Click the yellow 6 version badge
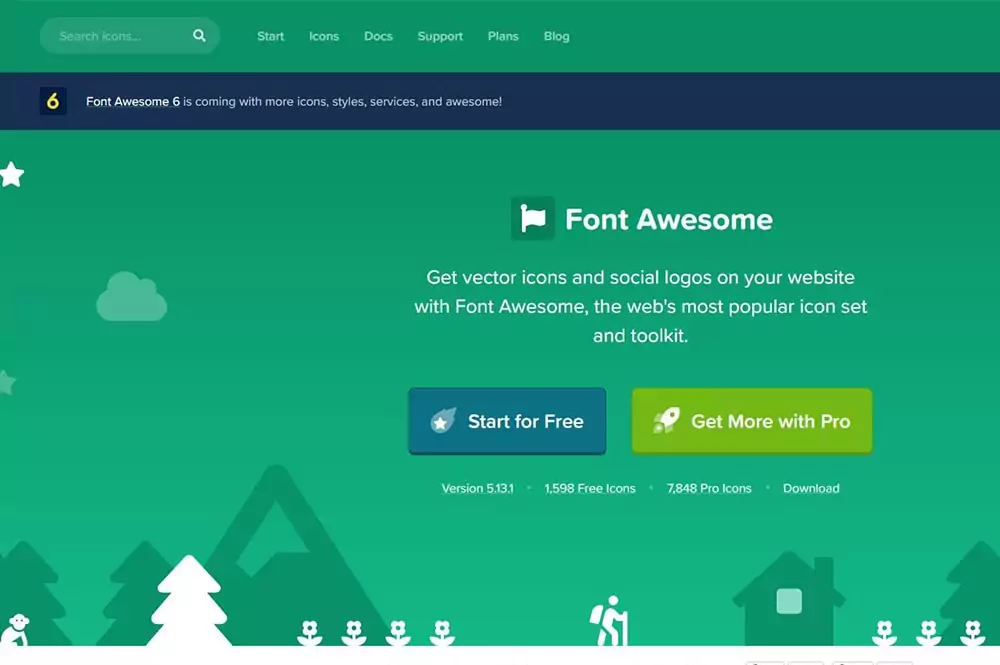 tap(53, 101)
